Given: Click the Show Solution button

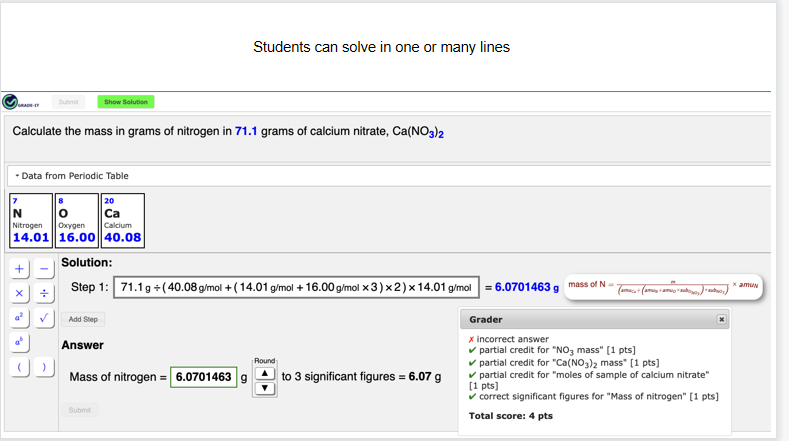Looking at the screenshot, I should click(126, 102).
